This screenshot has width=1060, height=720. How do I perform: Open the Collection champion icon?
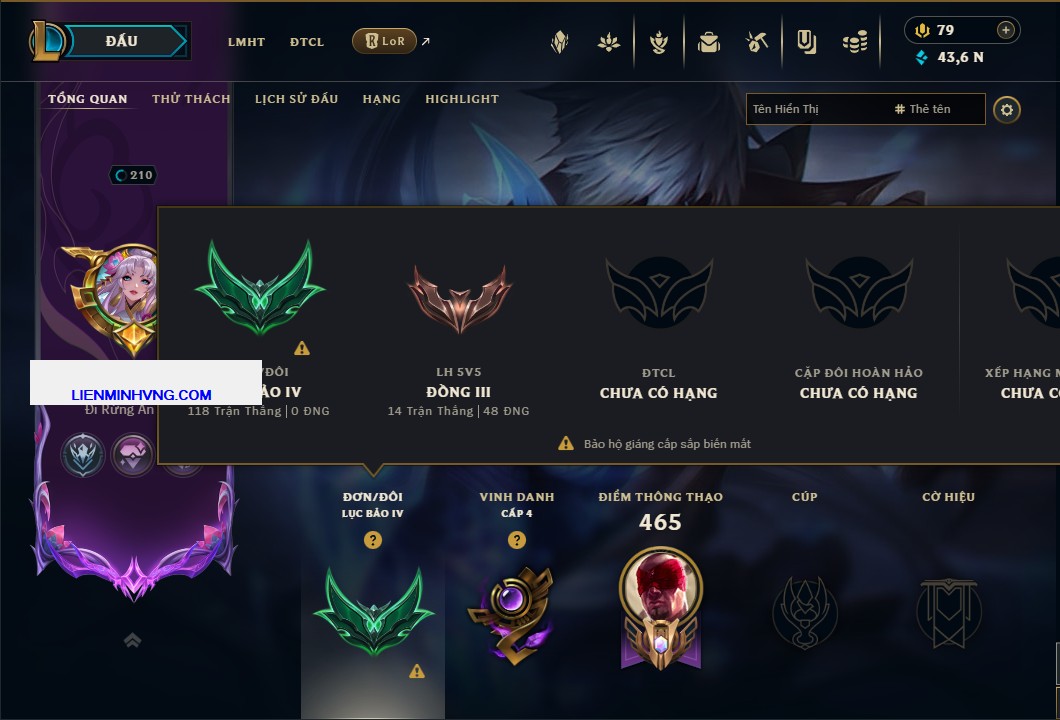tap(560, 43)
